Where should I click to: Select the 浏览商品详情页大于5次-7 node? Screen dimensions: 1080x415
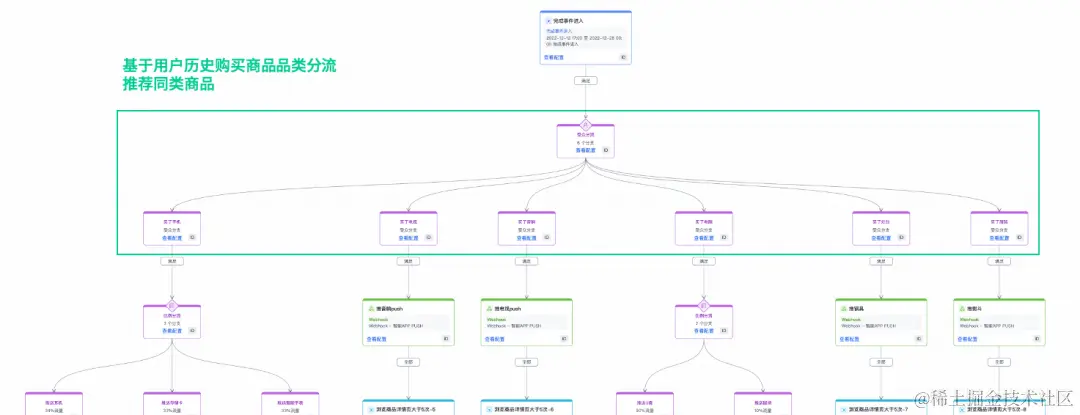[x=881, y=407]
